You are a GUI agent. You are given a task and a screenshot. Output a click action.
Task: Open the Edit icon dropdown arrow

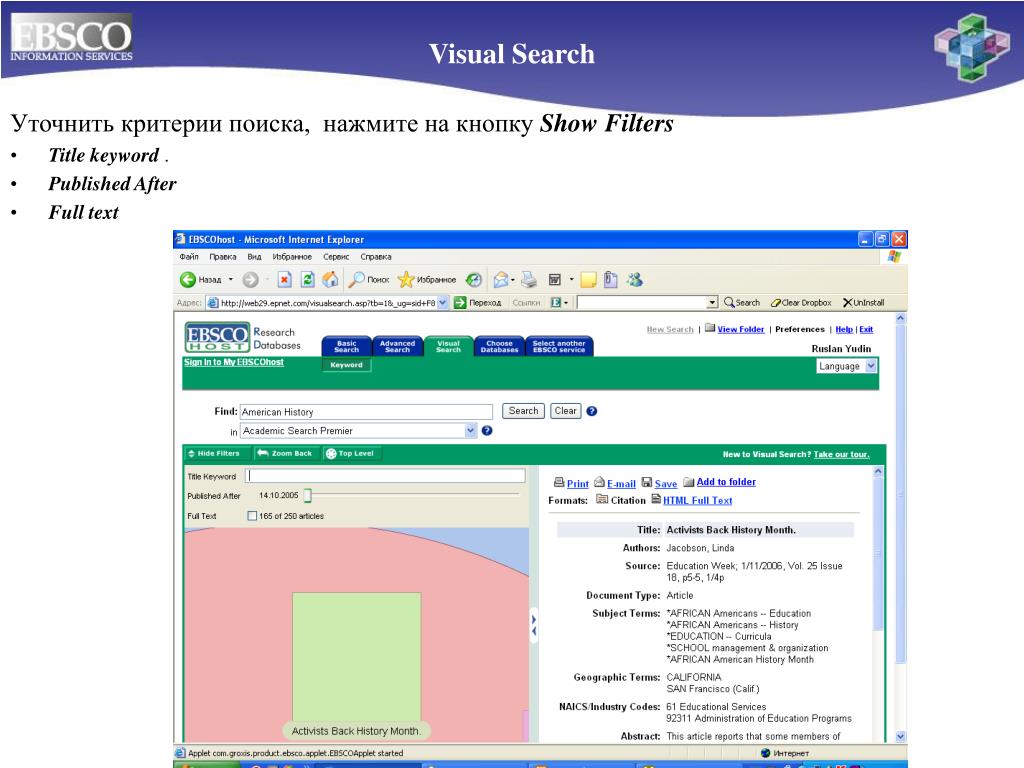(x=571, y=280)
